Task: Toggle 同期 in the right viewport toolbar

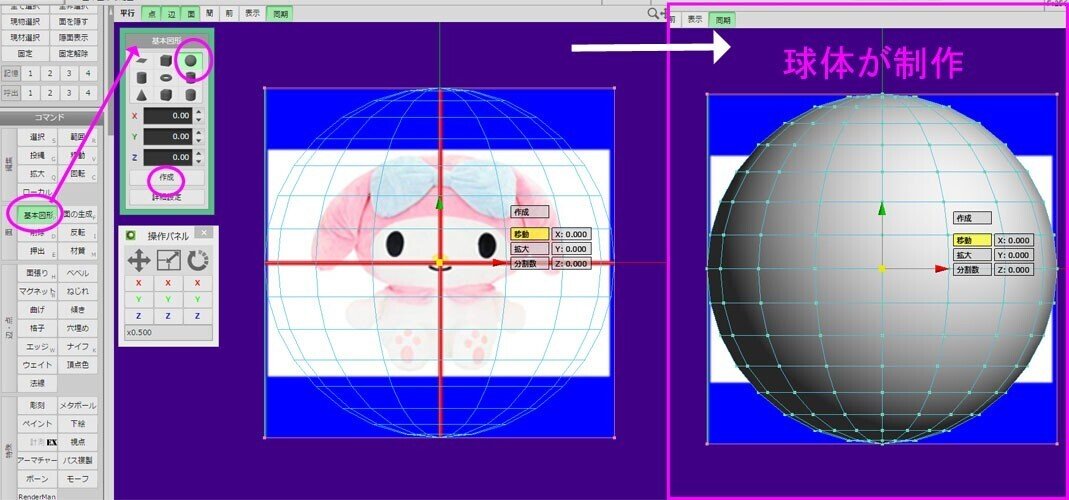Action: (721, 20)
